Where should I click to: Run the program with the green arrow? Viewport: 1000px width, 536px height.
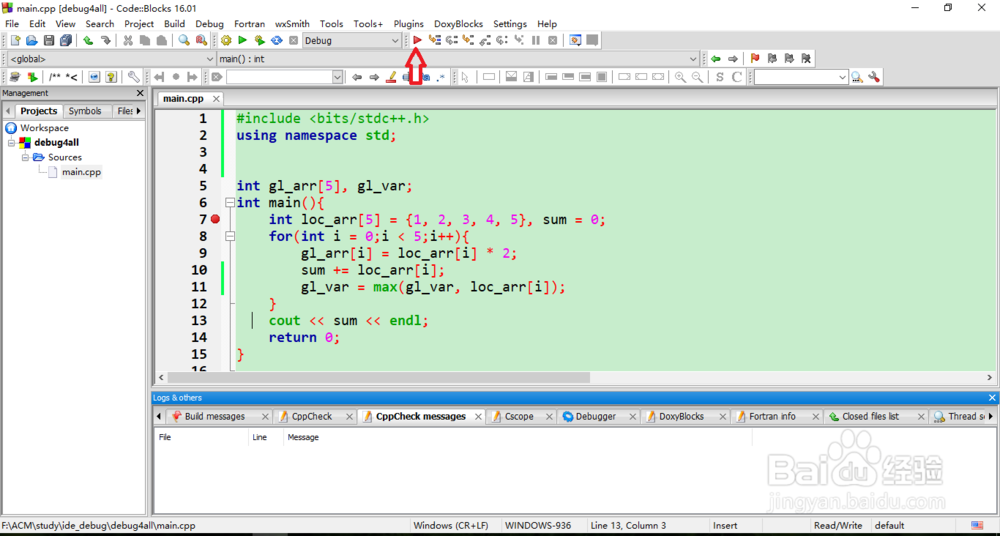point(242,40)
